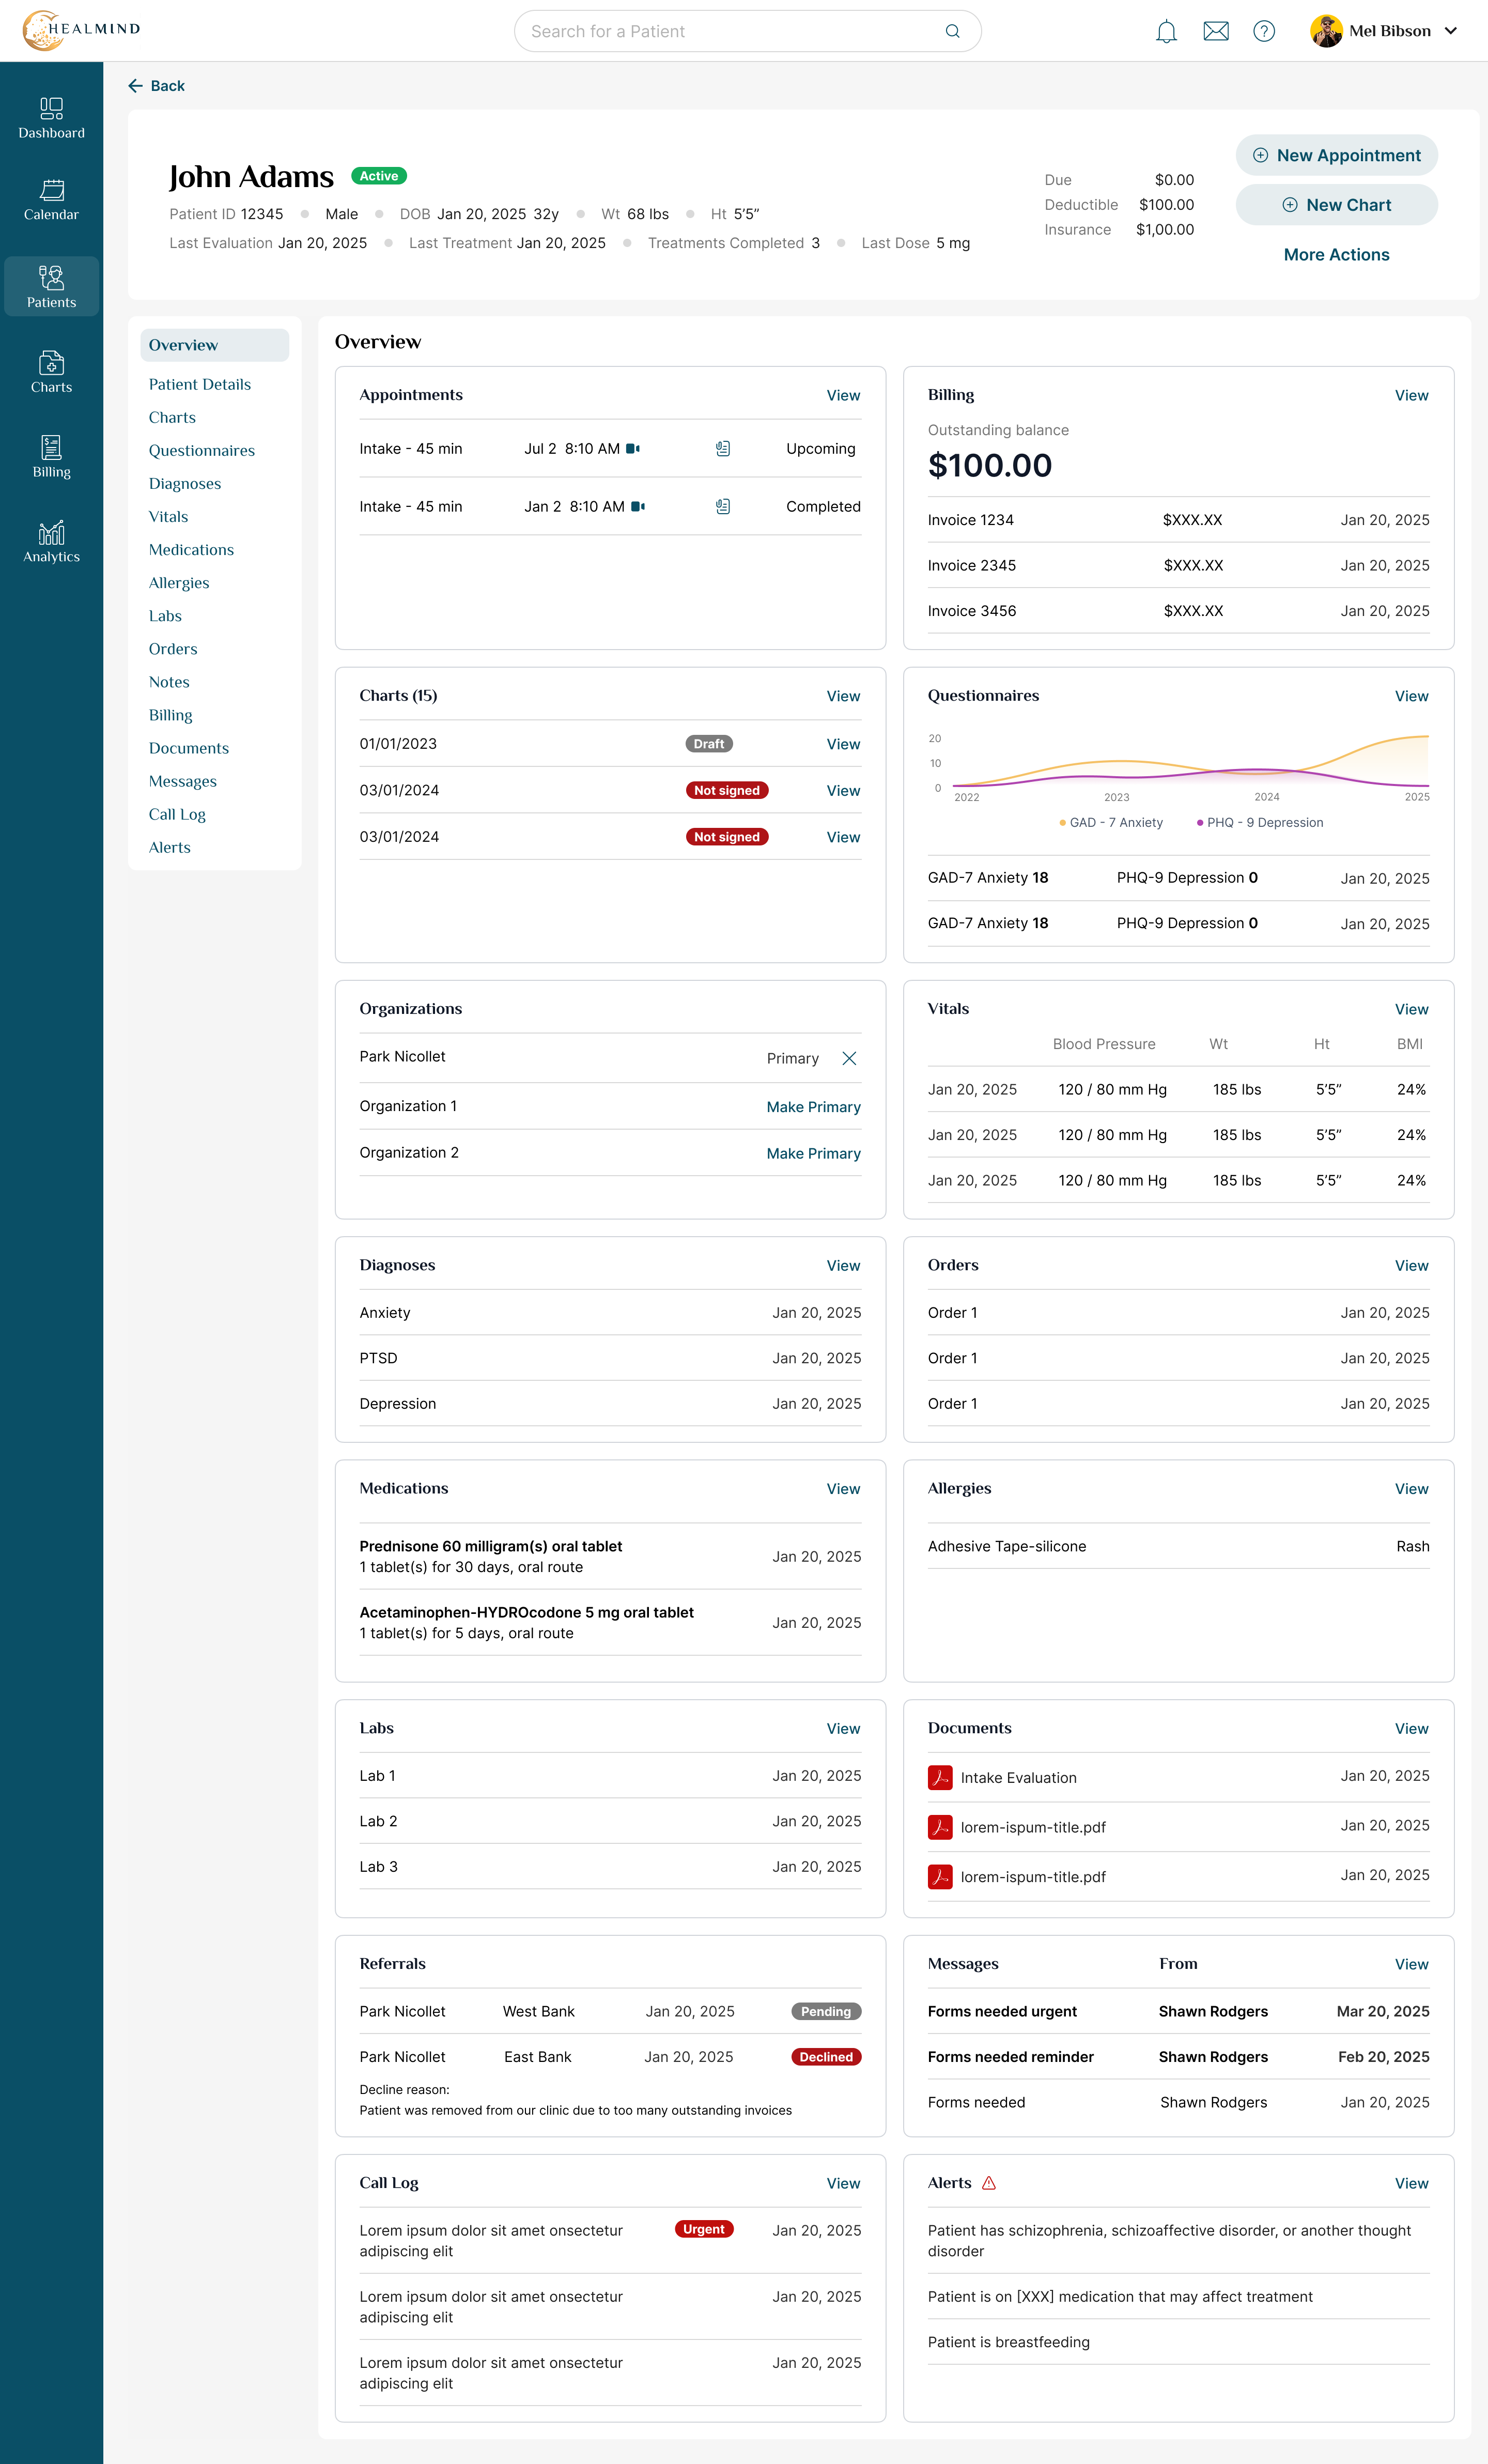This screenshot has width=1488, height=2464.
Task: Open the Intake Evaluation PDF icon
Action: coord(940,1777)
